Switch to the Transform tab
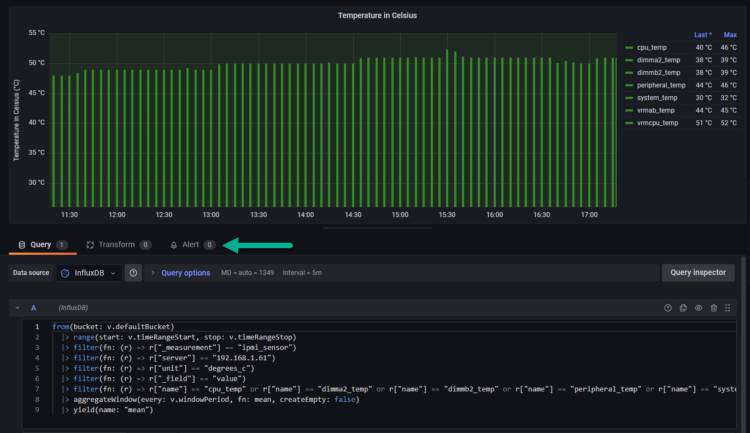 (118, 244)
